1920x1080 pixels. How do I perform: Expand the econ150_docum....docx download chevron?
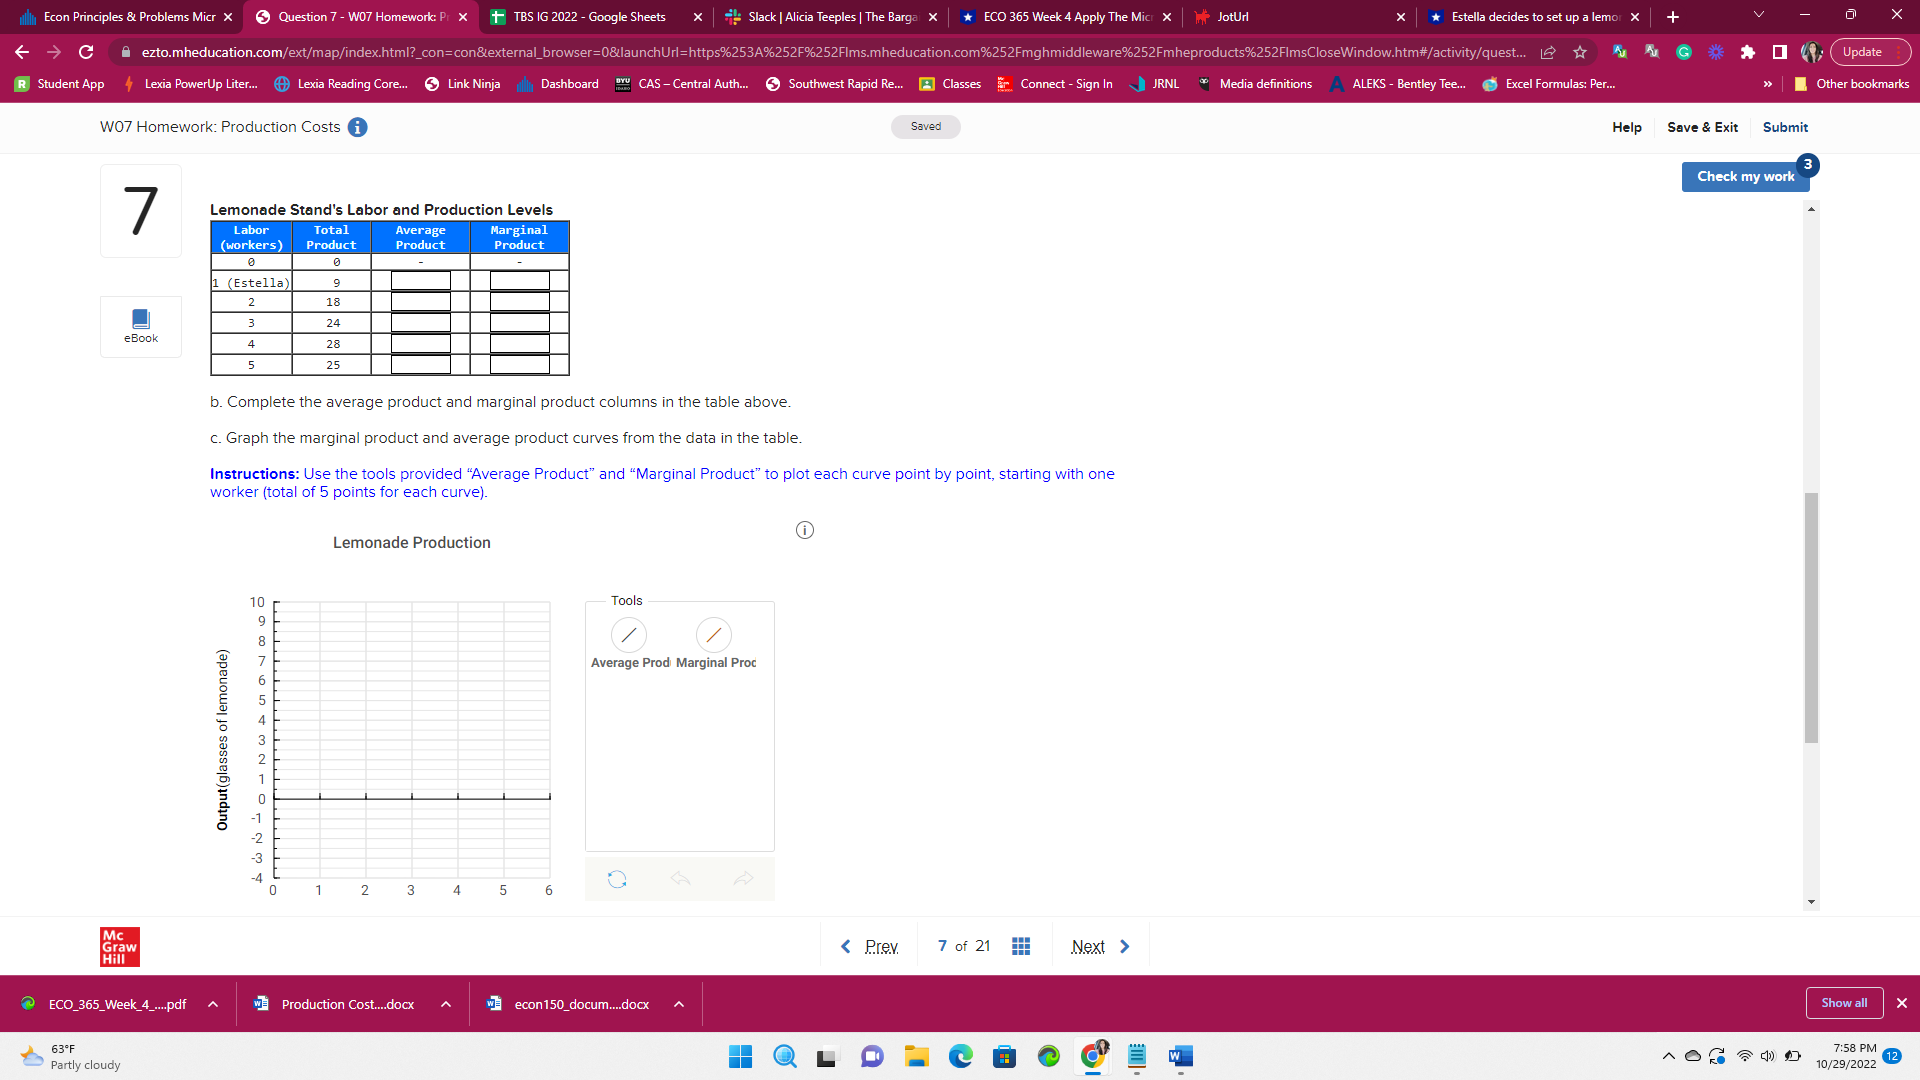pos(679,1004)
